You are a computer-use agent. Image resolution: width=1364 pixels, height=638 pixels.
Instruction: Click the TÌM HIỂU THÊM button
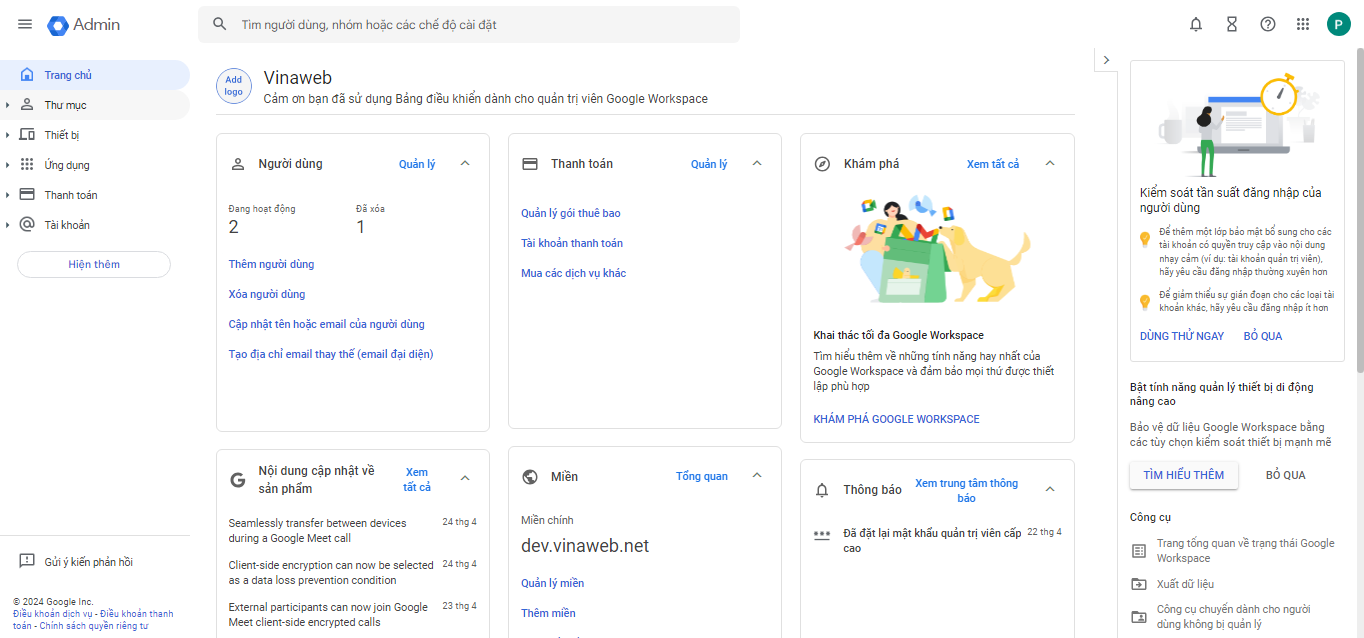click(1184, 475)
